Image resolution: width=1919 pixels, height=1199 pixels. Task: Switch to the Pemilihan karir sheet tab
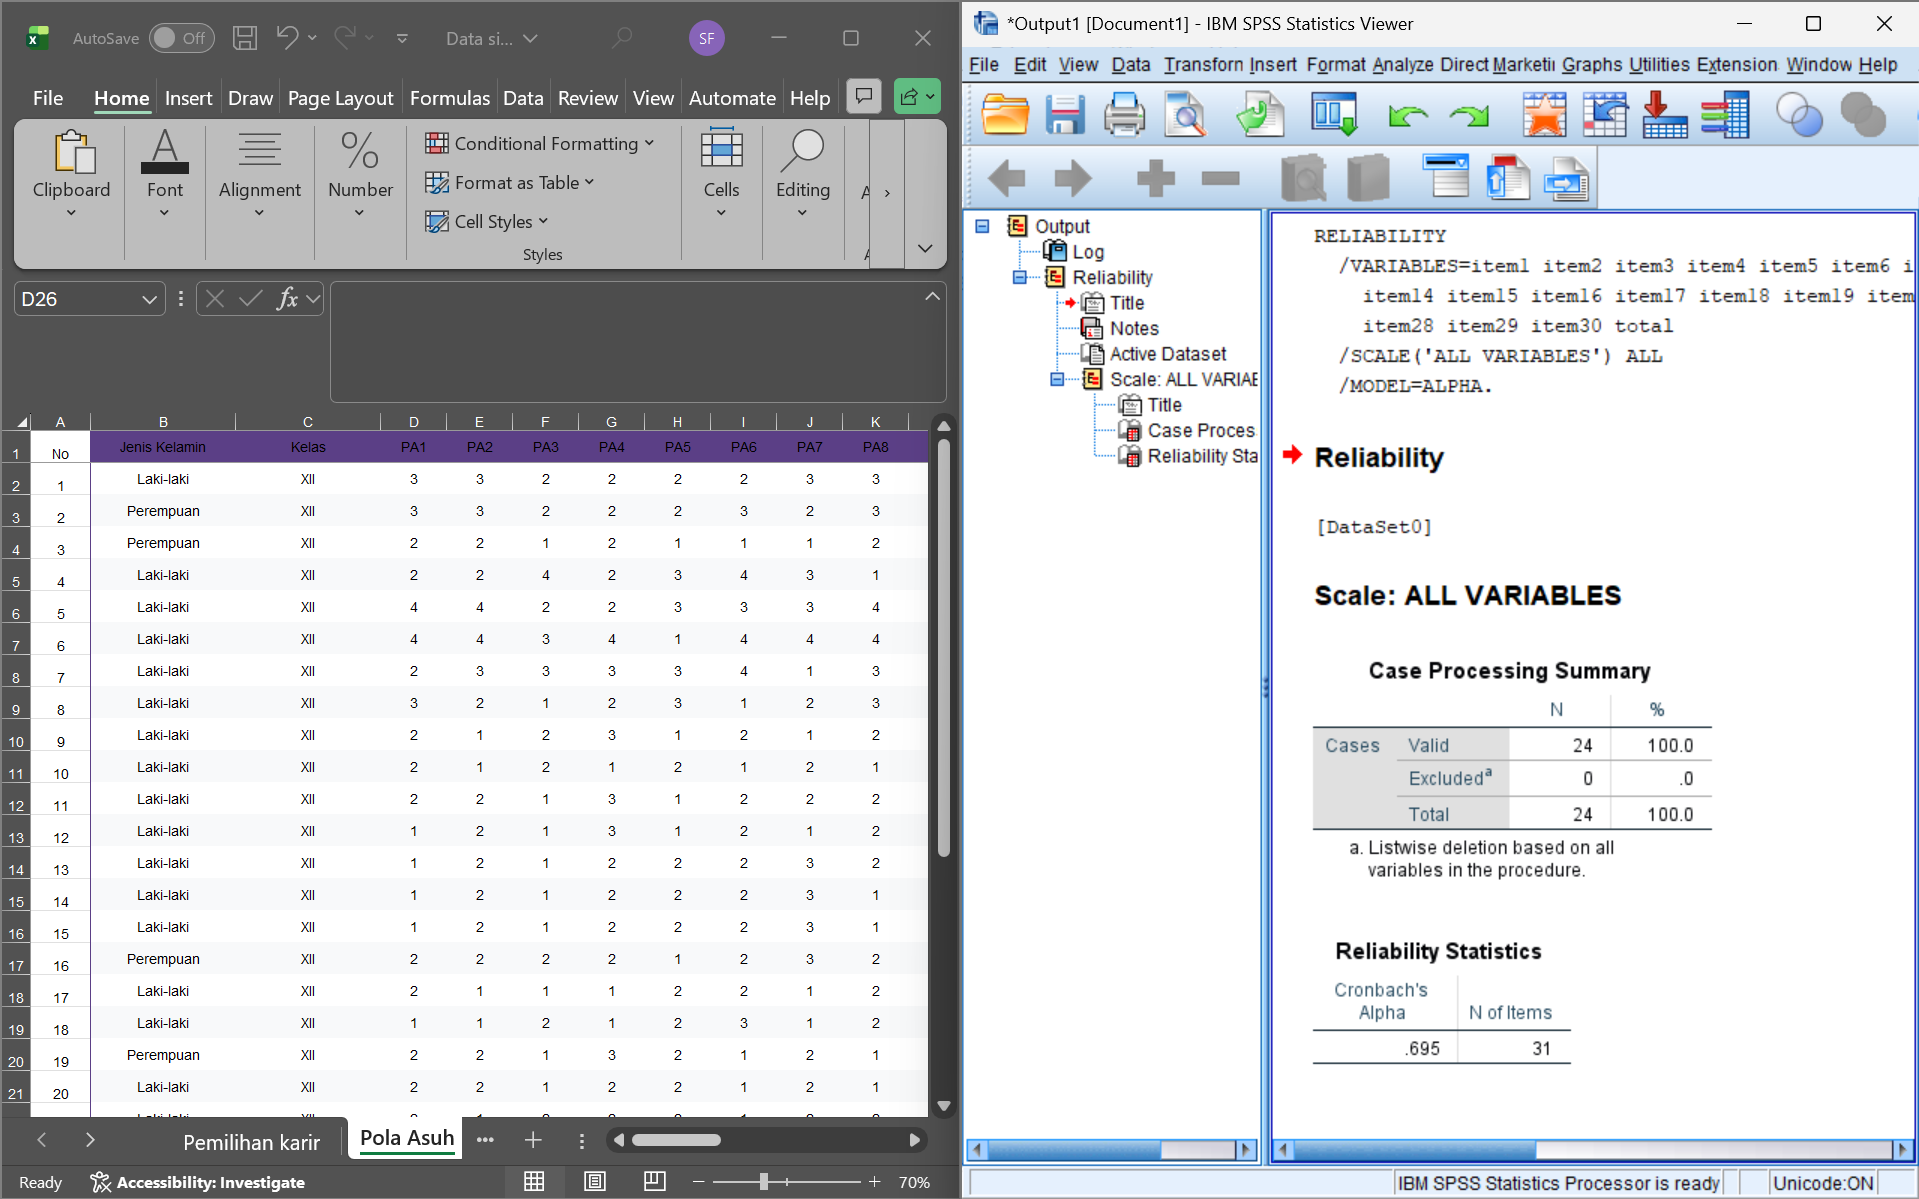[x=251, y=1141]
